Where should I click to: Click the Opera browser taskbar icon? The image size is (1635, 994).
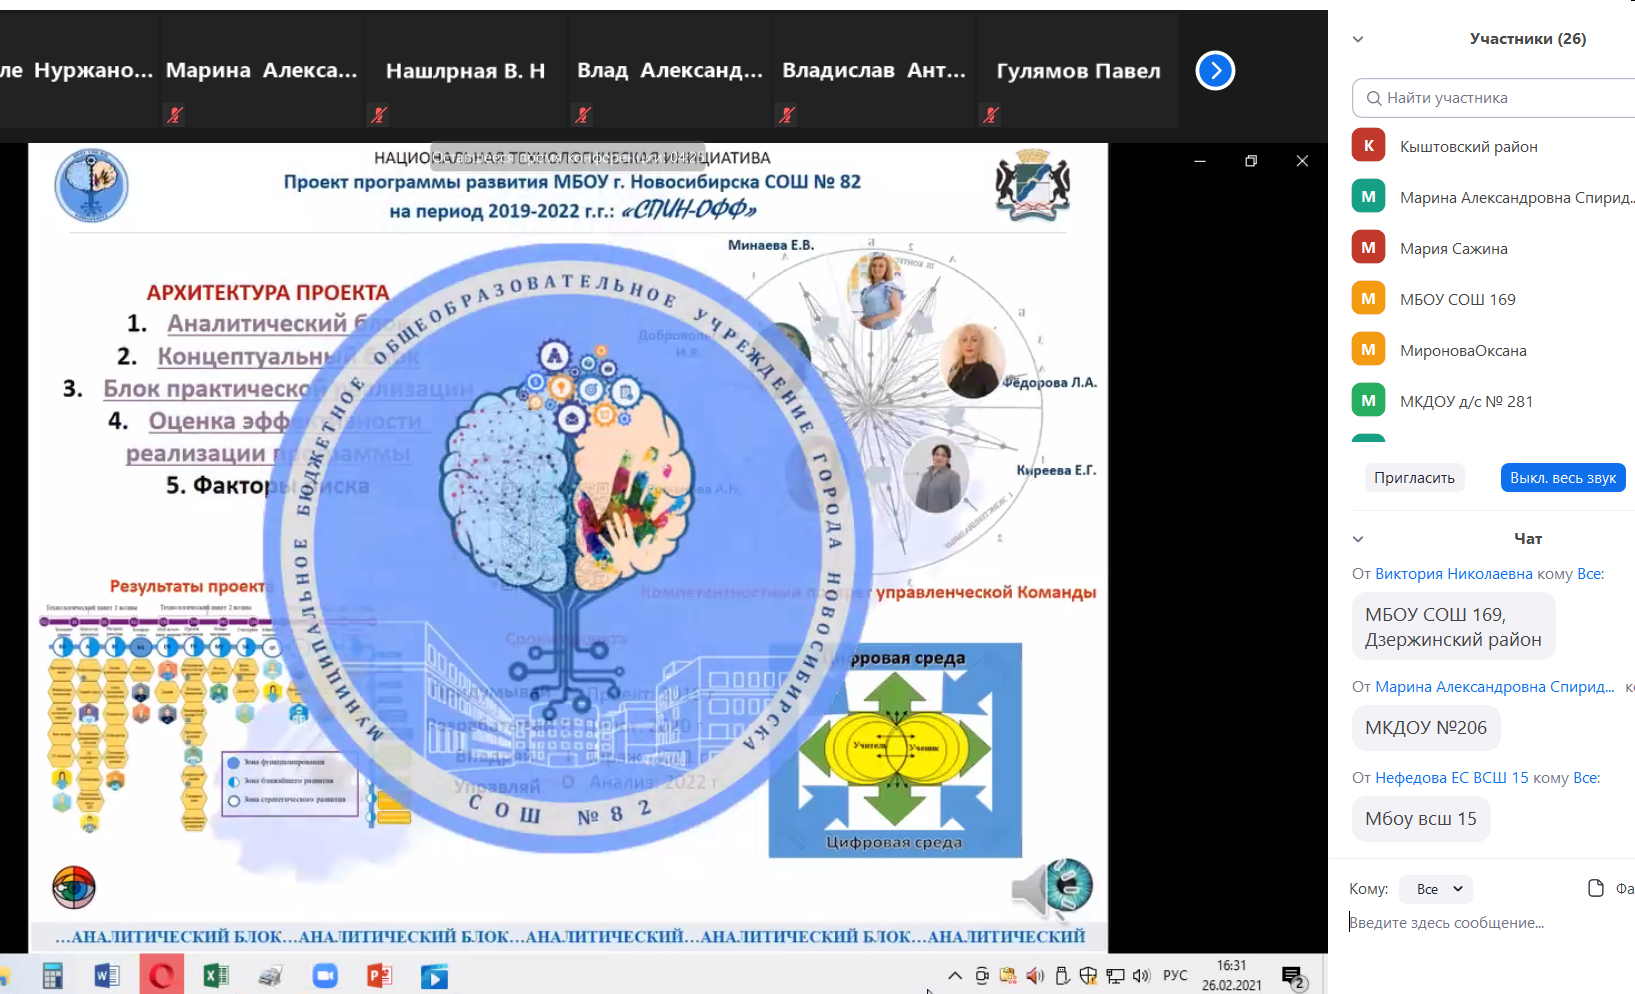point(161,976)
